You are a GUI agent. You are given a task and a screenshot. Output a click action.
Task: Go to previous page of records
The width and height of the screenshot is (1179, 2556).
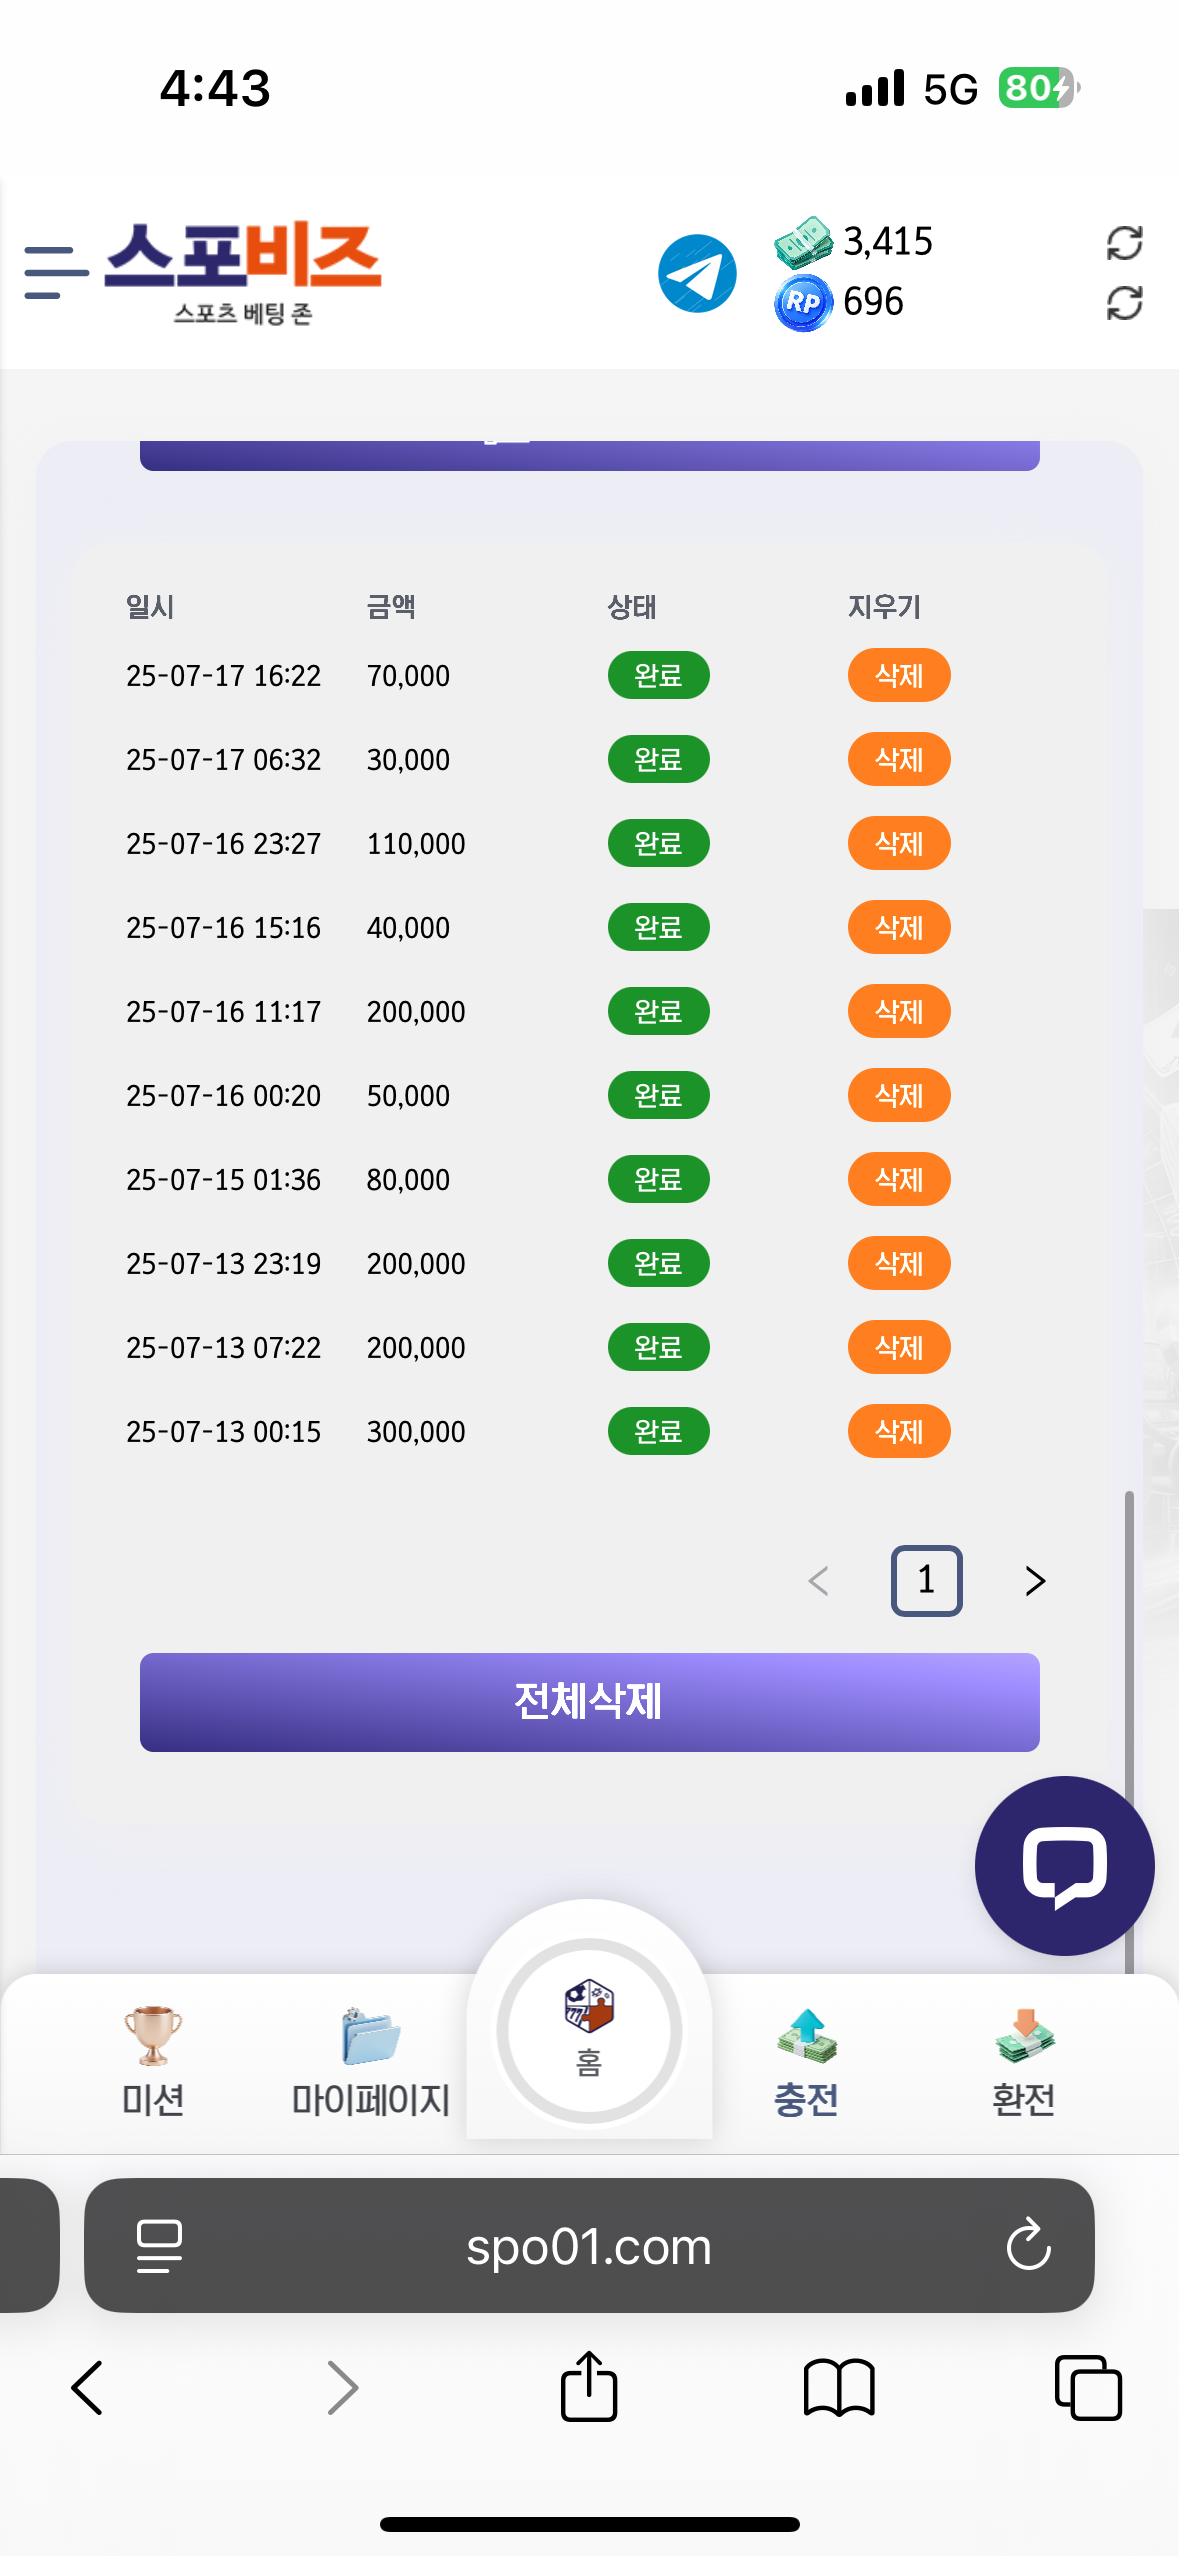click(x=818, y=1581)
